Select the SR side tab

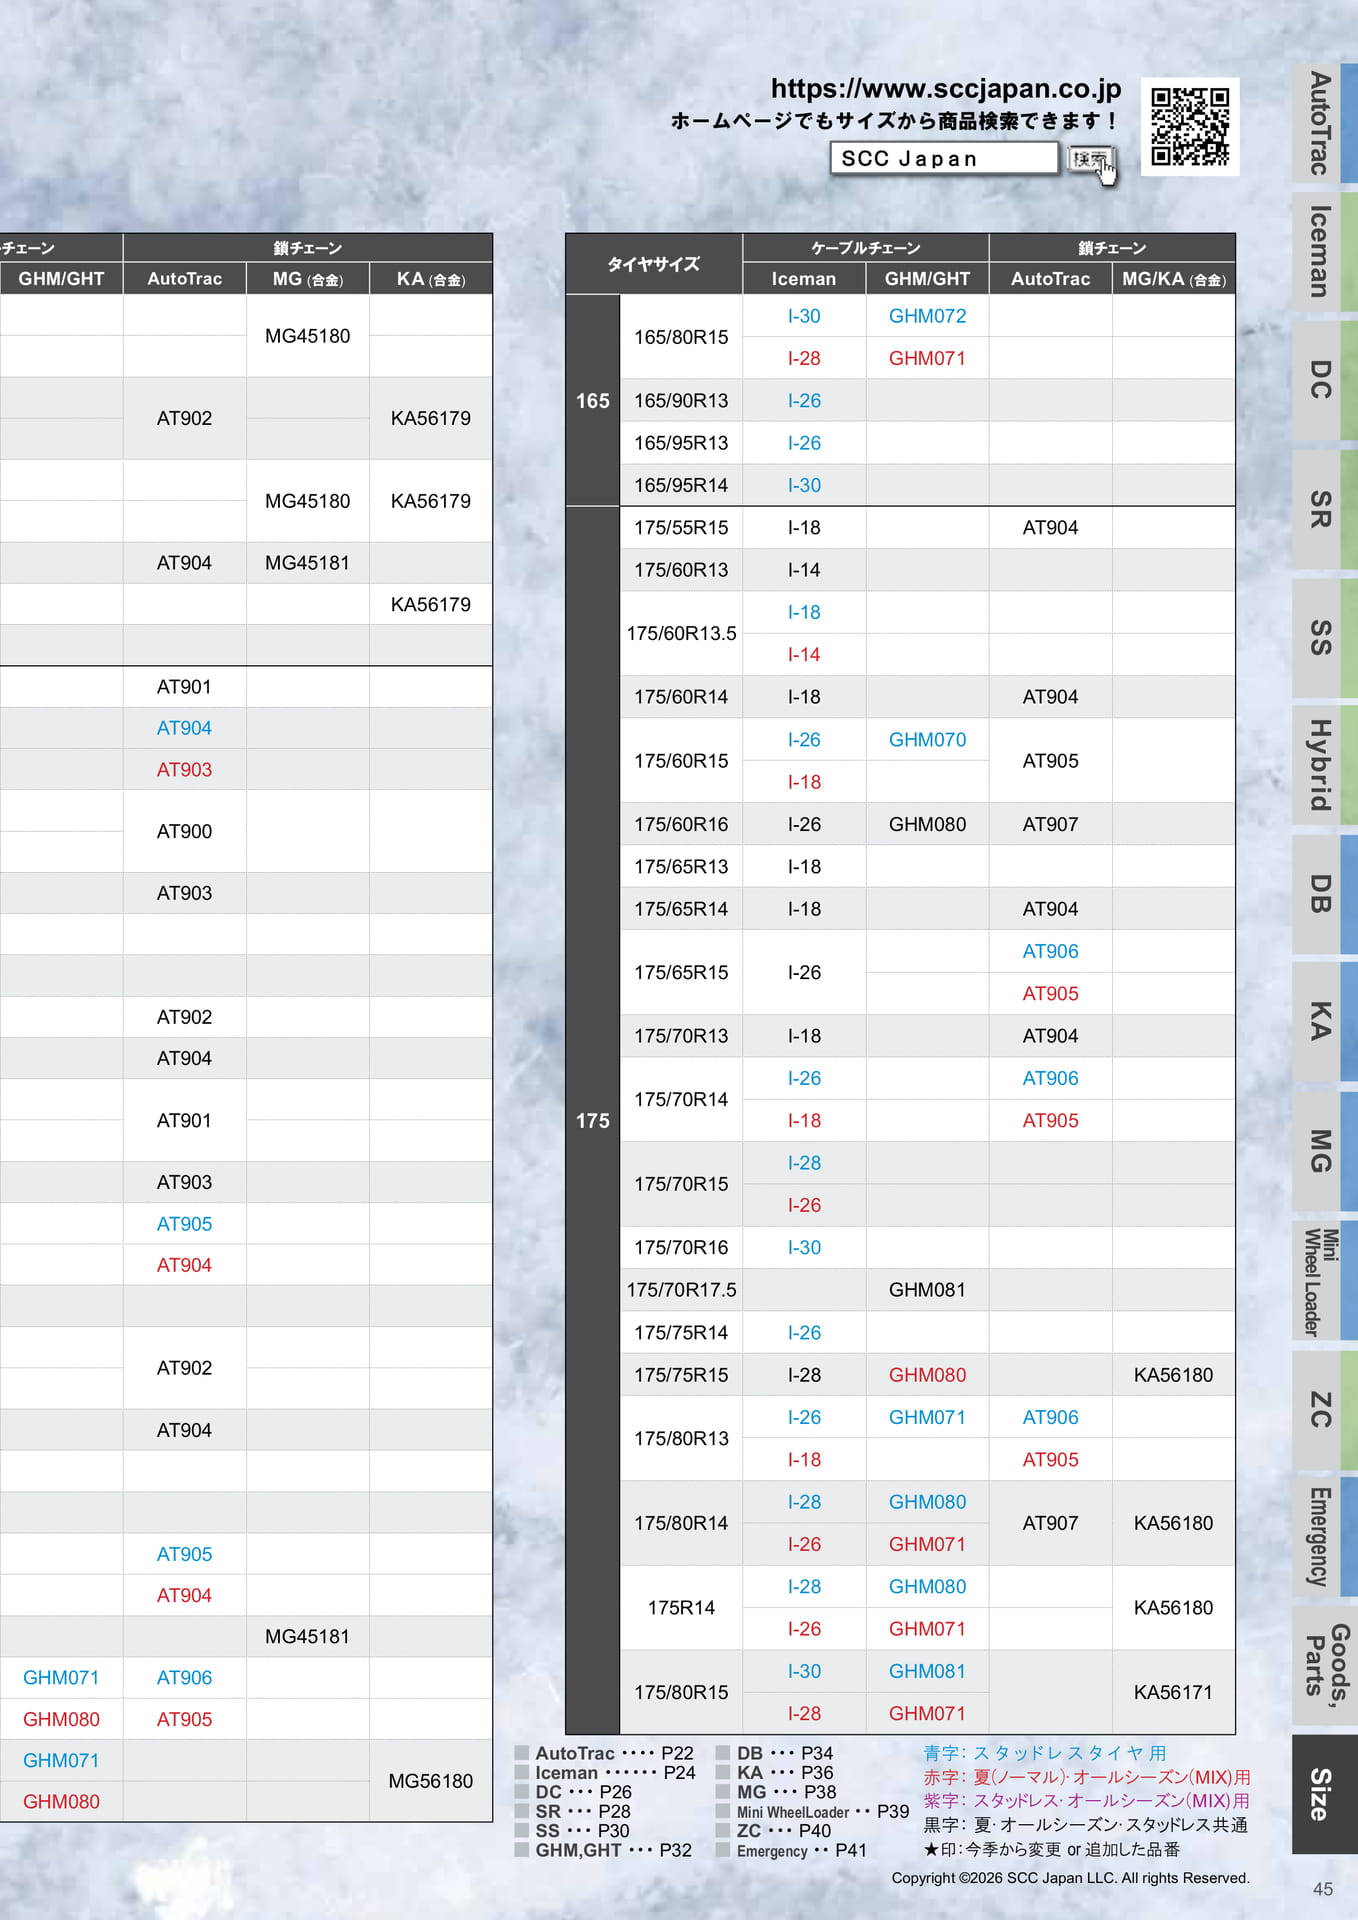click(x=1324, y=509)
